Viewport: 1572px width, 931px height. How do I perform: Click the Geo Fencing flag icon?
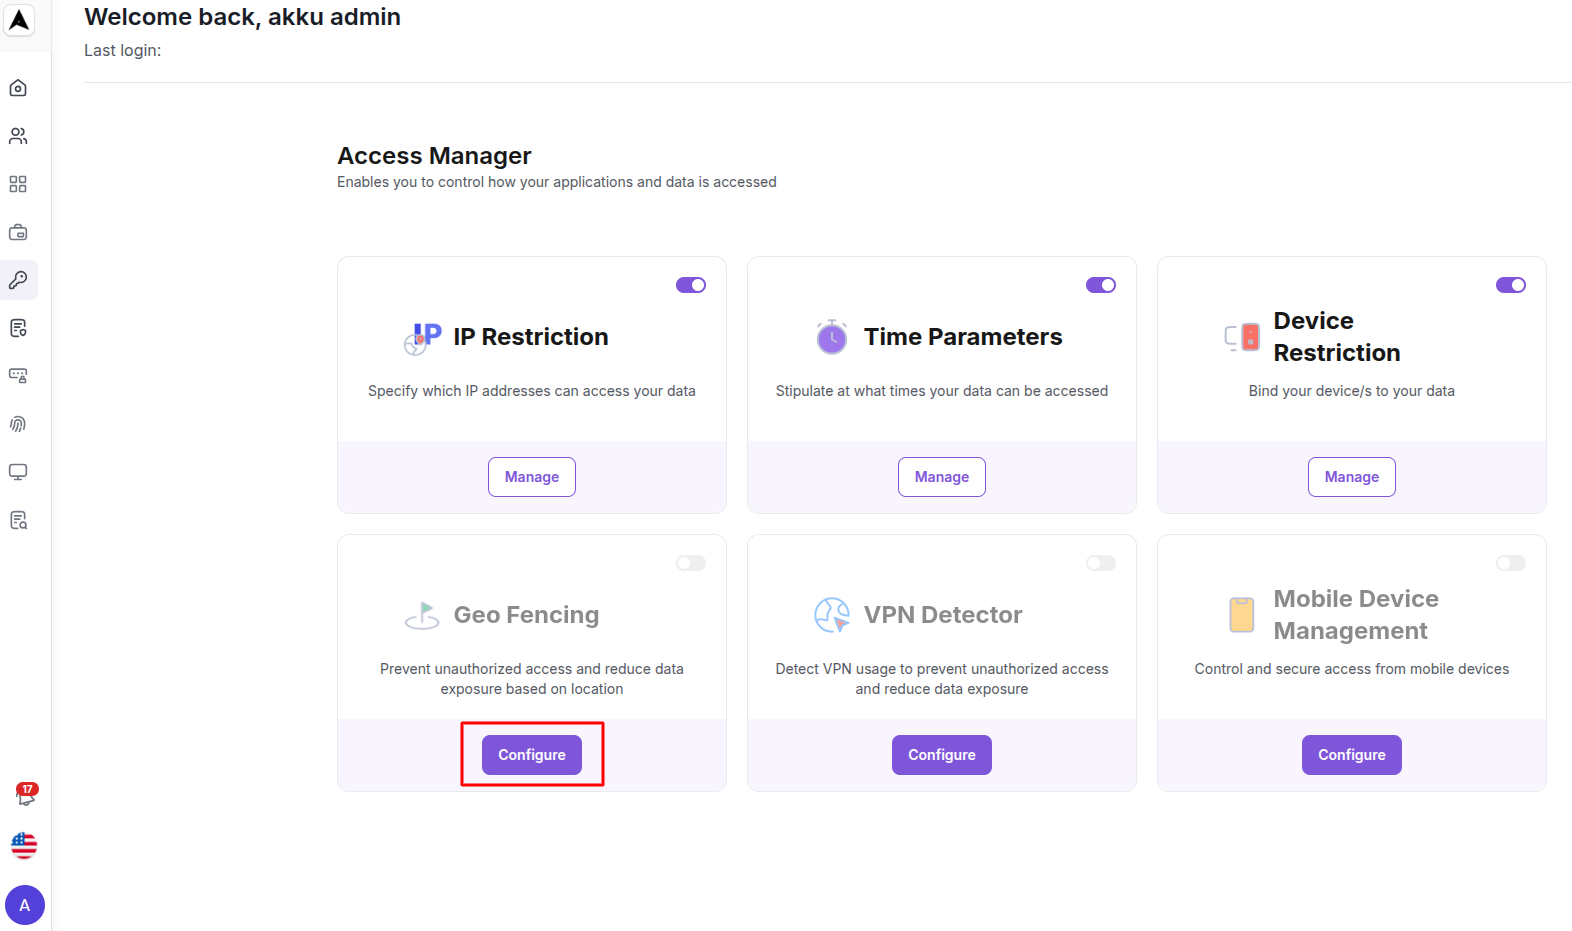tap(422, 615)
